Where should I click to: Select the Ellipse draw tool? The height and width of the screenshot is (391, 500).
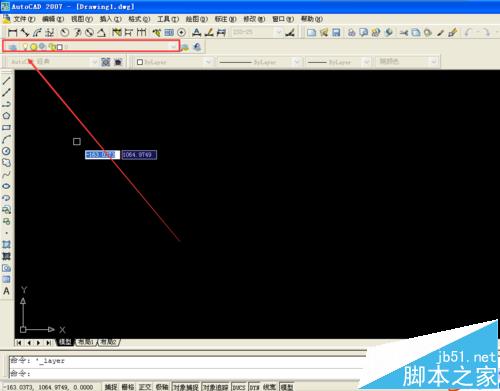click(6, 186)
